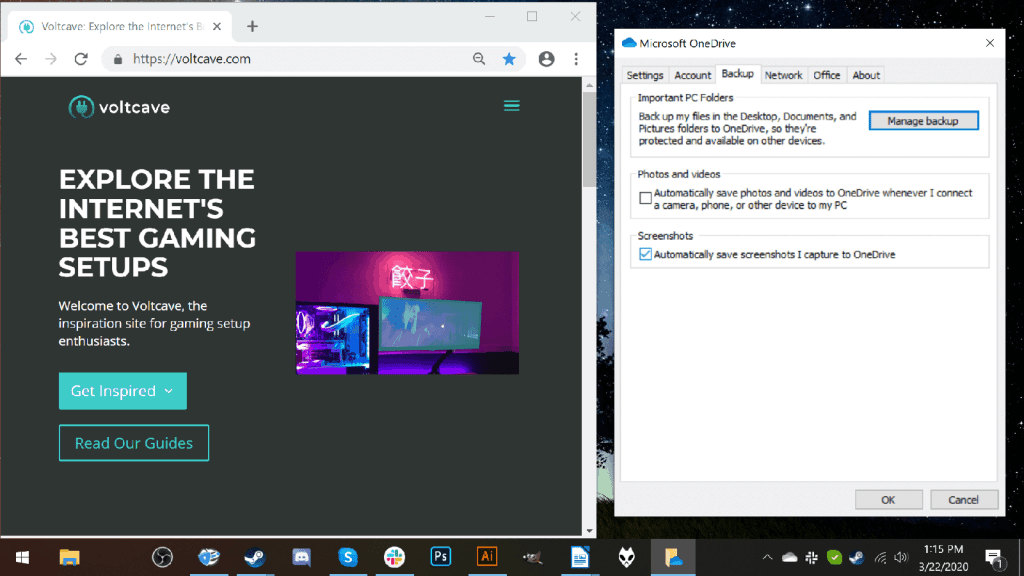Select the active OneDrive folder taskbar icon
The image size is (1024, 576).
click(673, 557)
